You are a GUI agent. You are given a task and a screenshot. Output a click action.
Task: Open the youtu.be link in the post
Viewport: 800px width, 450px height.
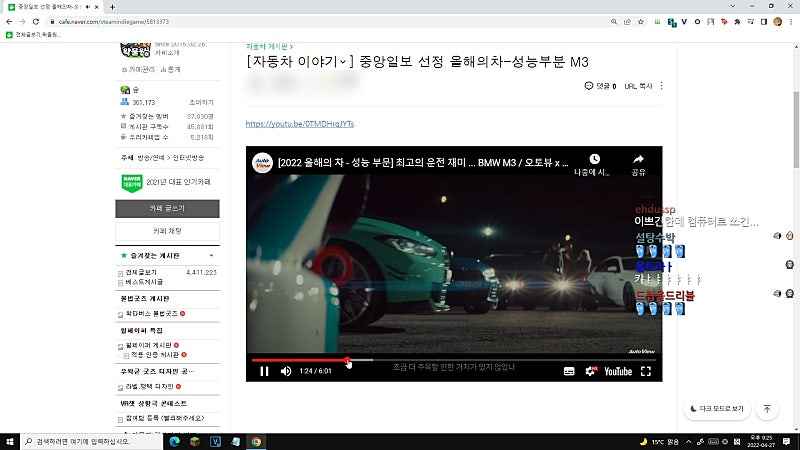click(299, 124)
